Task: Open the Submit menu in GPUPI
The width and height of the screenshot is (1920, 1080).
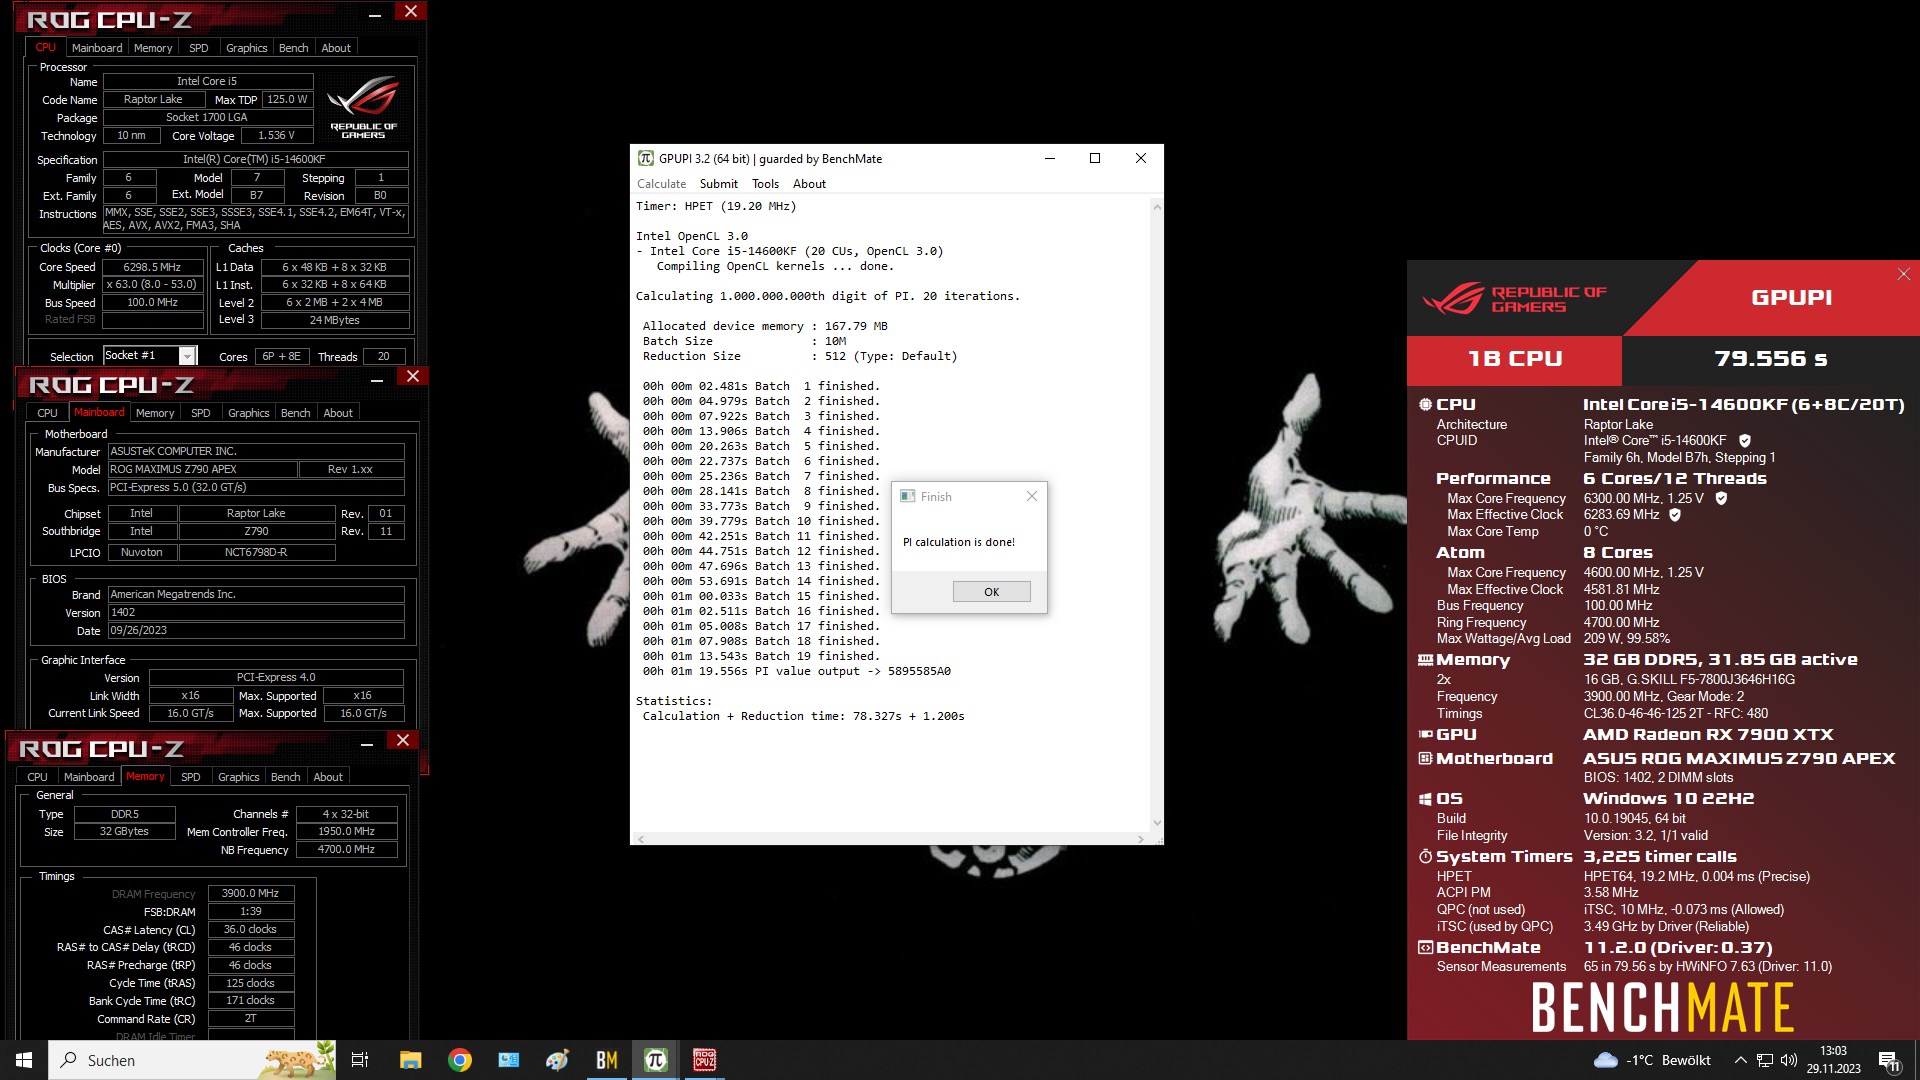Action: coord(718,184)
